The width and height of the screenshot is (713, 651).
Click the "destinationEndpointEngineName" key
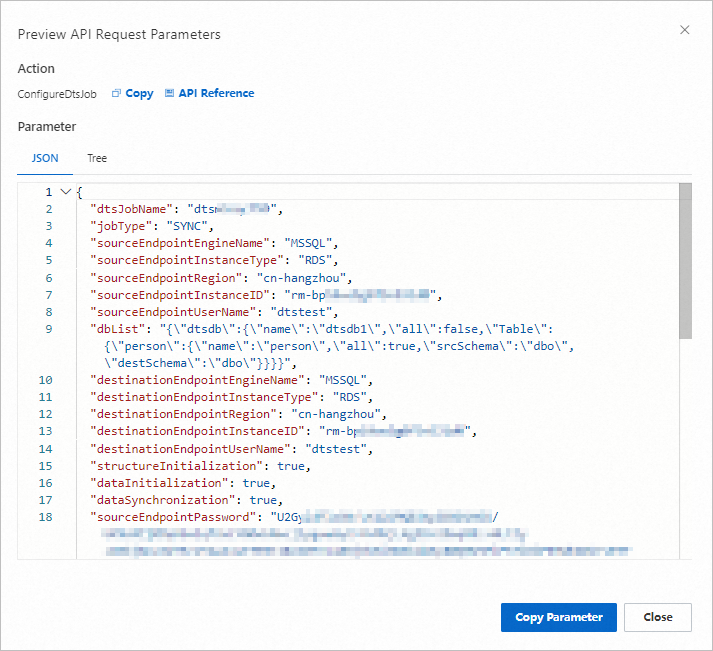point(197,380)
